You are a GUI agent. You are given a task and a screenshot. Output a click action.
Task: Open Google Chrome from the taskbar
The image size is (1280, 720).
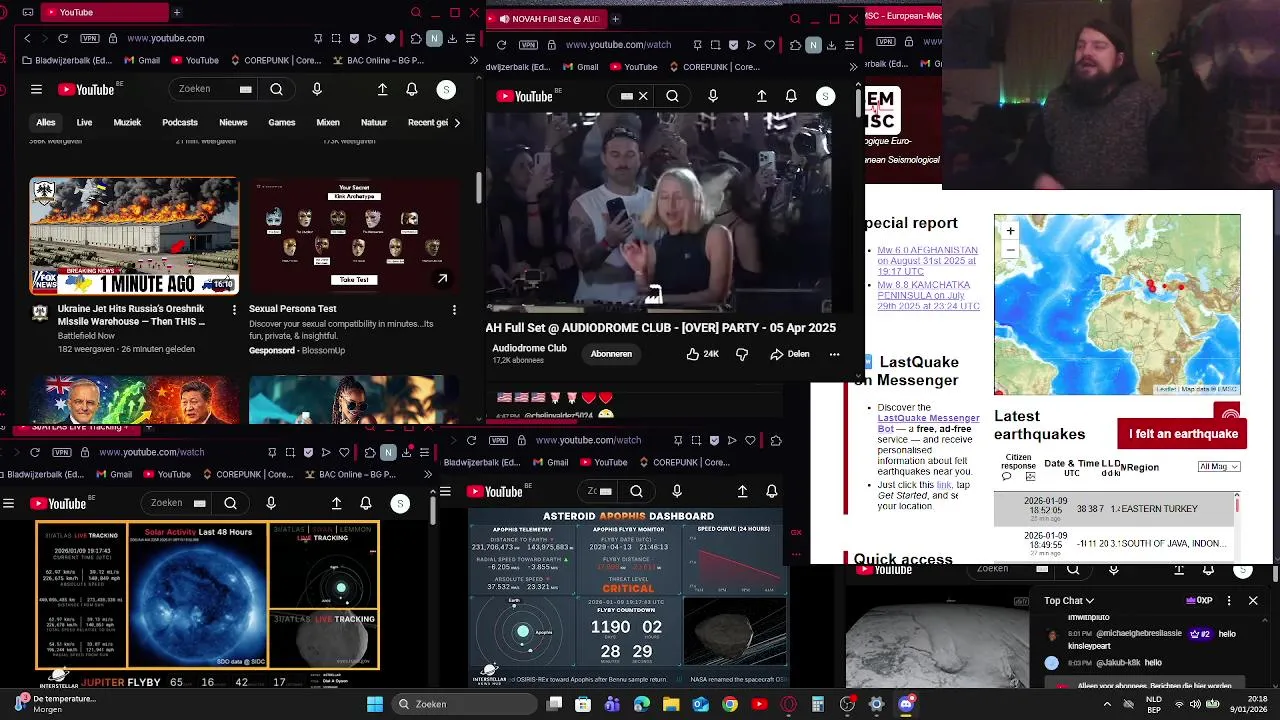[x=730, y=704]
